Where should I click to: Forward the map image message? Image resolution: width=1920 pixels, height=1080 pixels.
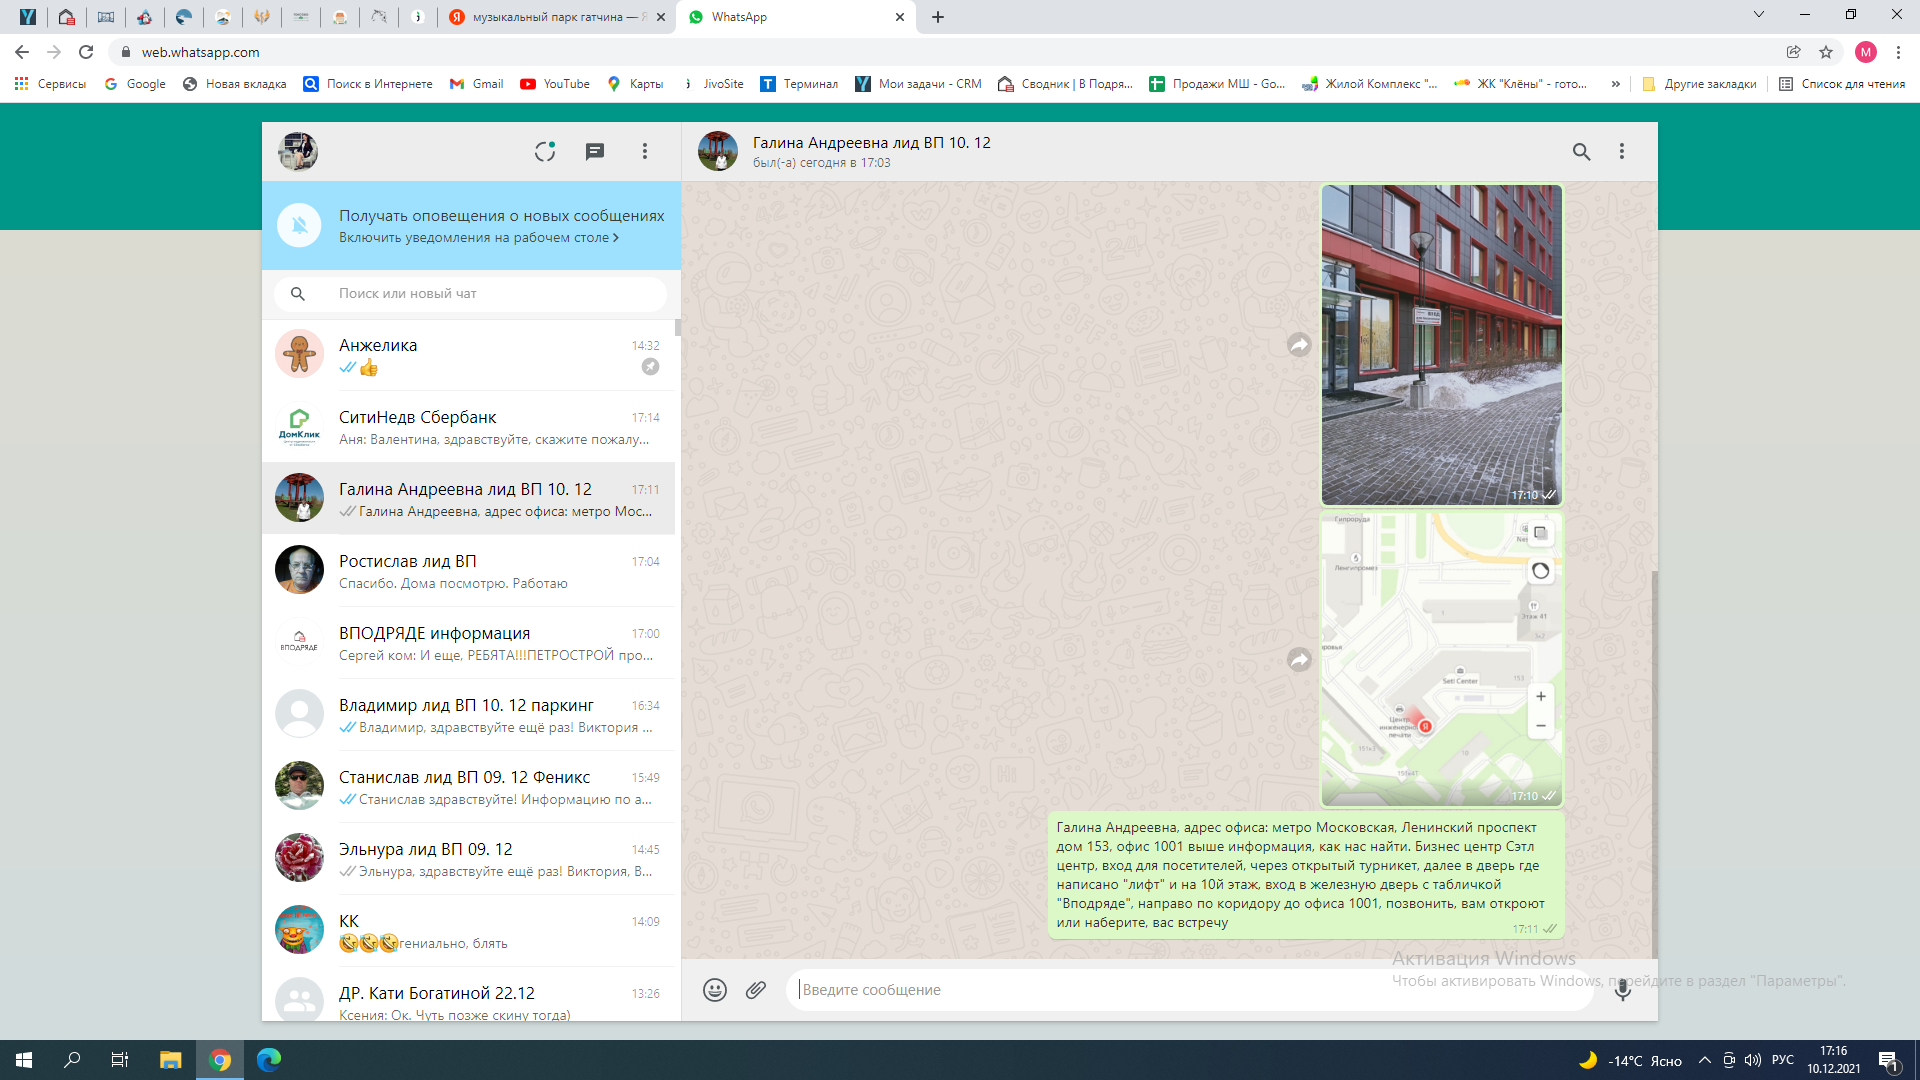(1299, 660)
